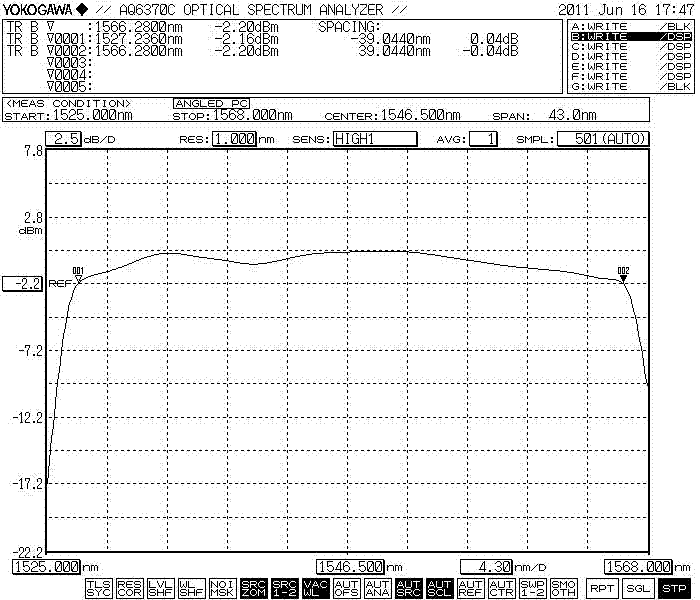Viewport: 700px width, 600px height.
Task: Toggle the AUT REF auto reference icon
Action: (x=471, y=588)
